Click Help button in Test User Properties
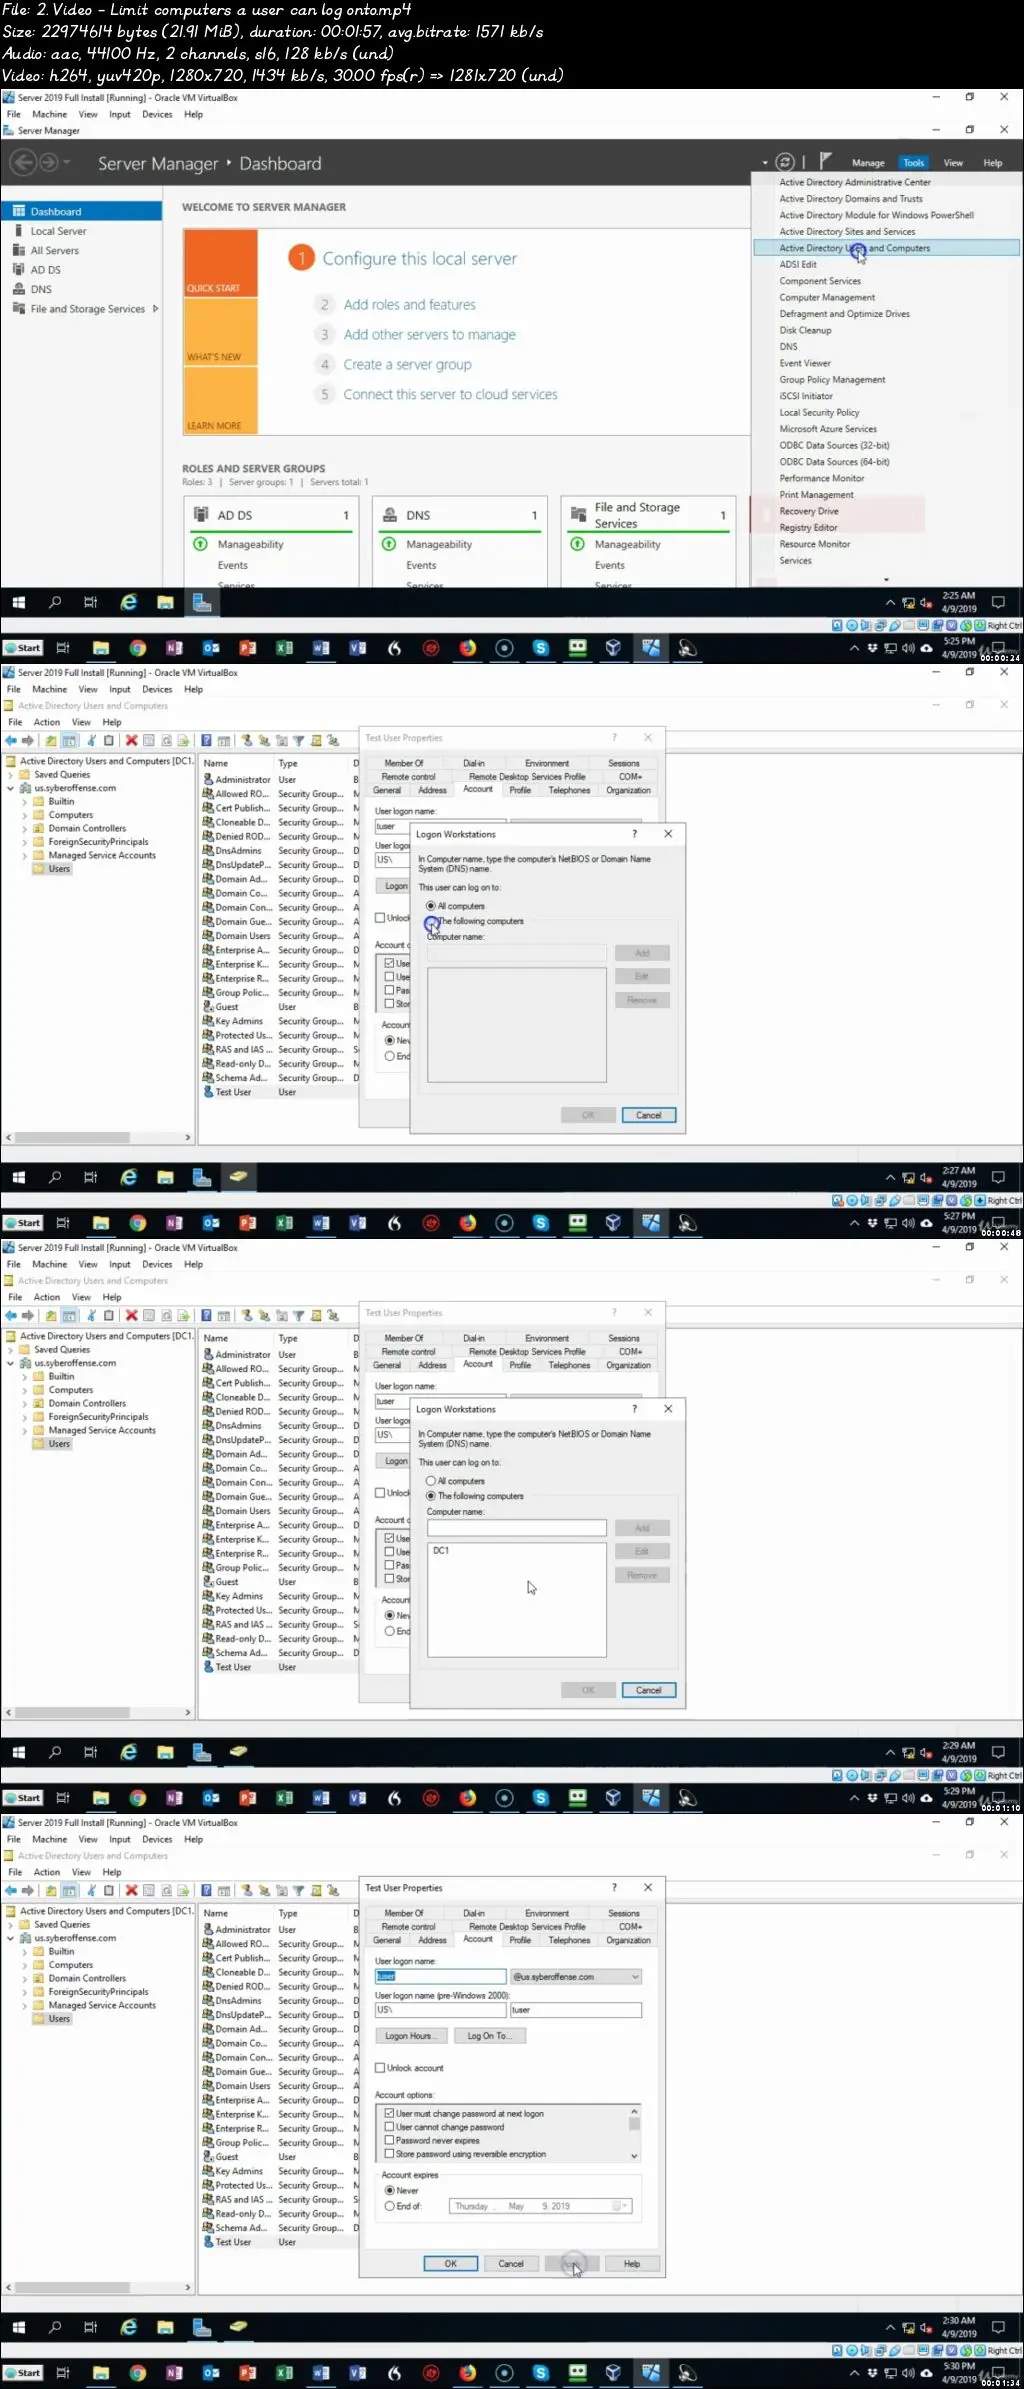 [632, 2264]
